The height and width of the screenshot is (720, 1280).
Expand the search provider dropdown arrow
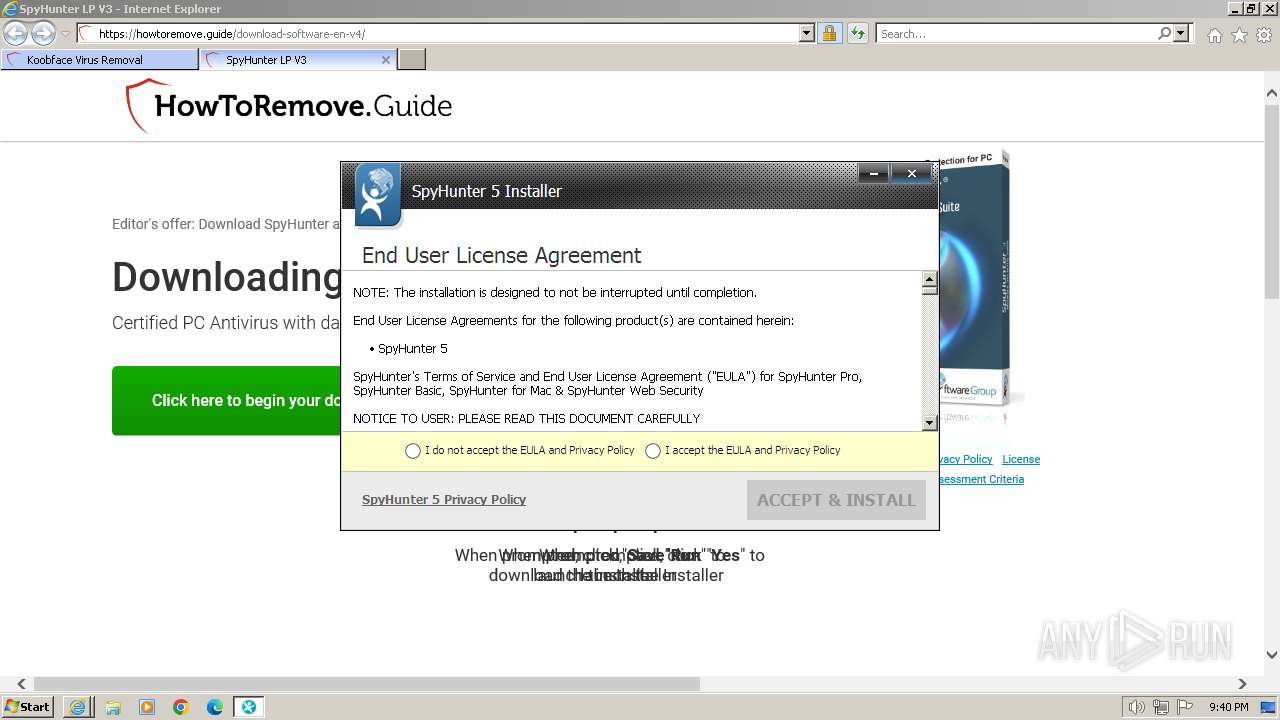(x=1181, y=34)
